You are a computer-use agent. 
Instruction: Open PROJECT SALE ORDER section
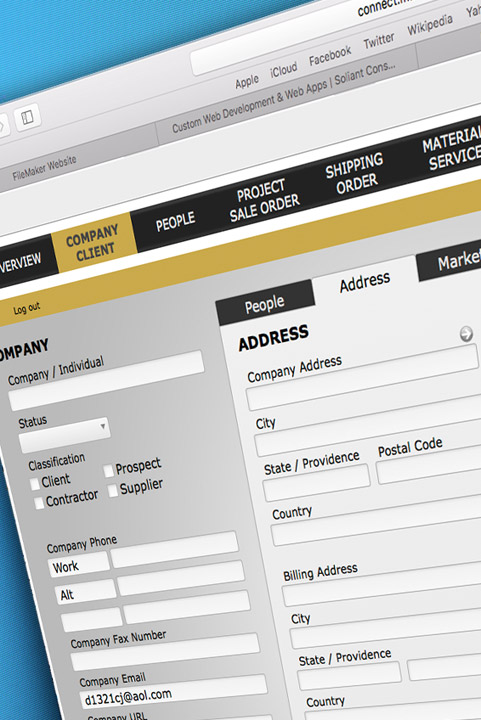coord(264,201)
